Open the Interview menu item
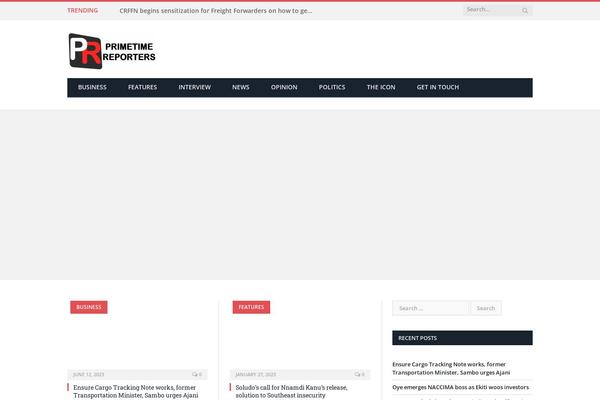This screenshot has height=400, width=600. click(x=194, y=87)
